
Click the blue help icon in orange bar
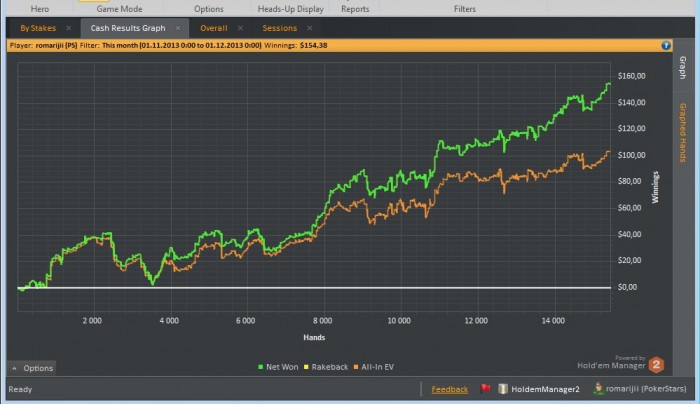pyautogui.click(x=666, y=46)
